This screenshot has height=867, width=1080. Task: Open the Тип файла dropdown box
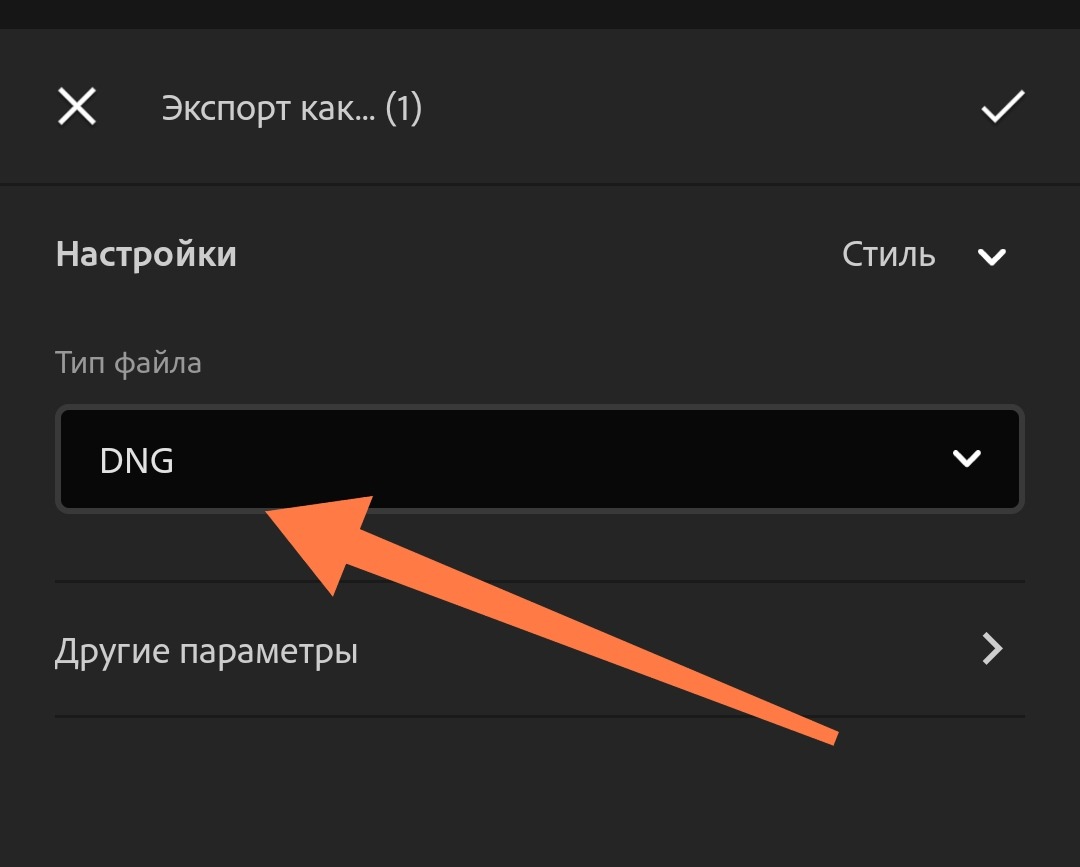(540, 459)
